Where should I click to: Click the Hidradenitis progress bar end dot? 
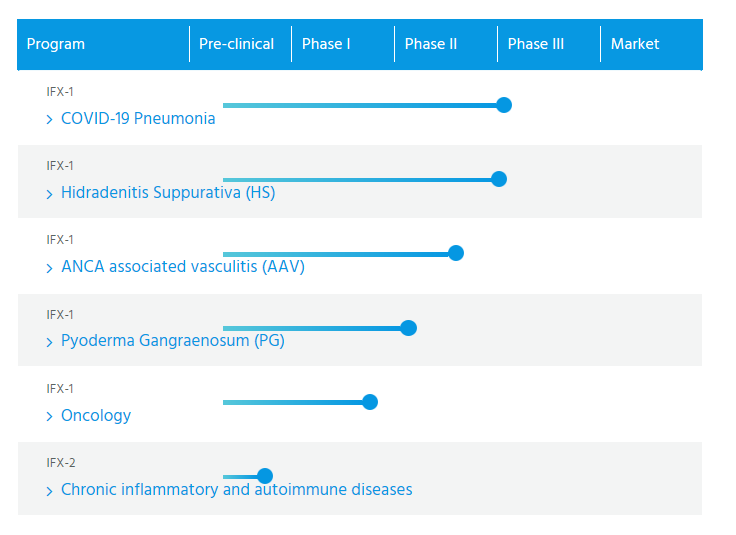click(x=499, y=179)
